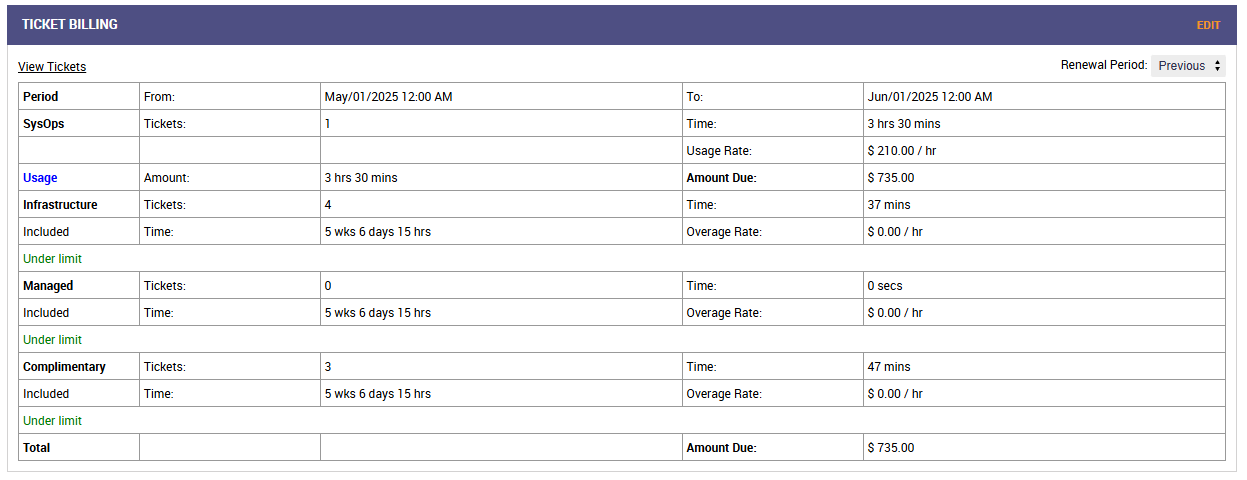Click Under limit status below Complimentary
The image size is (1247, 480).
[52, 421]
